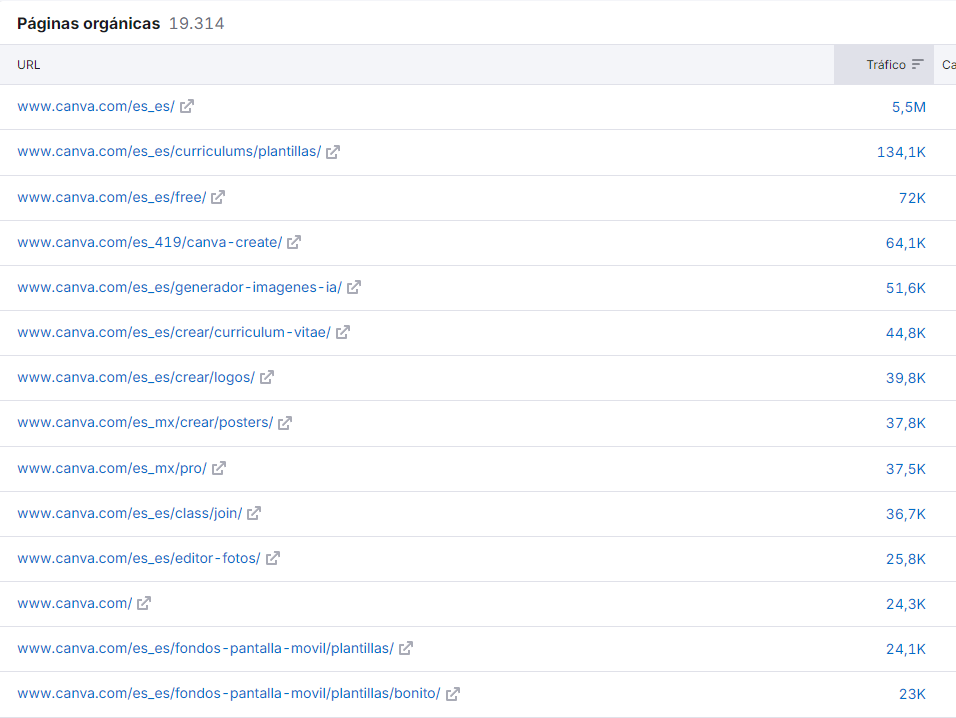956x718 pixels.
Task: Open link www.canva.com/es_es/crear/logos/
Action: (x=136, y=377)
